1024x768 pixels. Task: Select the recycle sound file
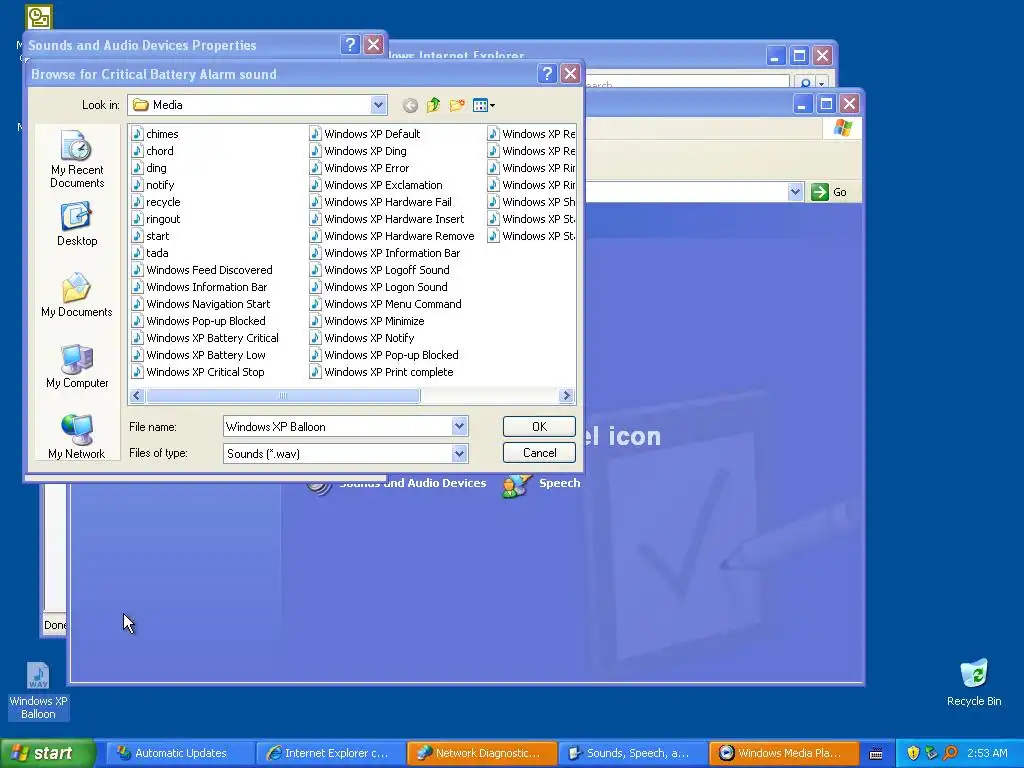pos(156,202)
